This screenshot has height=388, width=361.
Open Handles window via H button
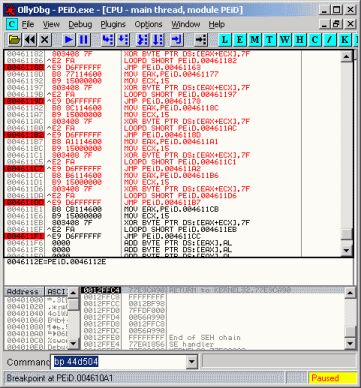[x=299, y=40]
